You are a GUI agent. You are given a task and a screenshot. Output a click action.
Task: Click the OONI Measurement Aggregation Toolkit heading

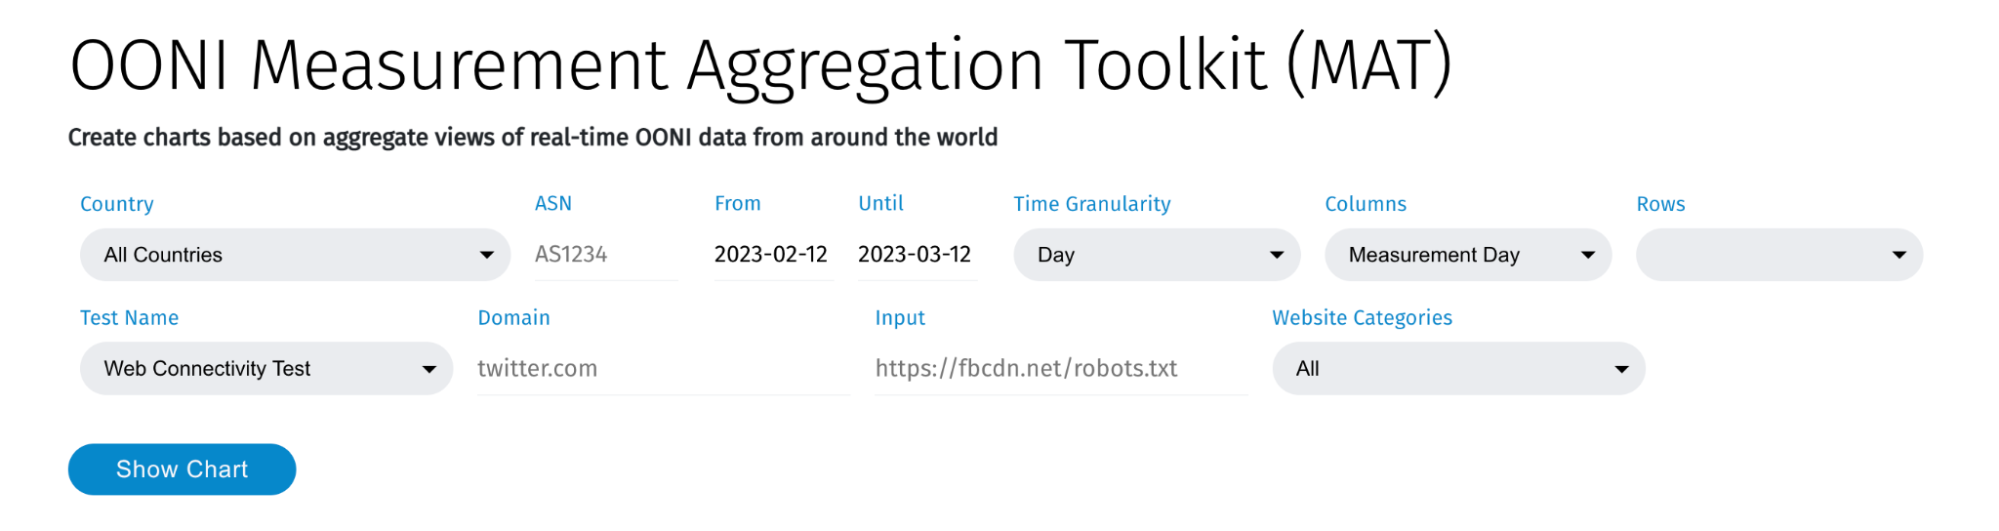760,66
